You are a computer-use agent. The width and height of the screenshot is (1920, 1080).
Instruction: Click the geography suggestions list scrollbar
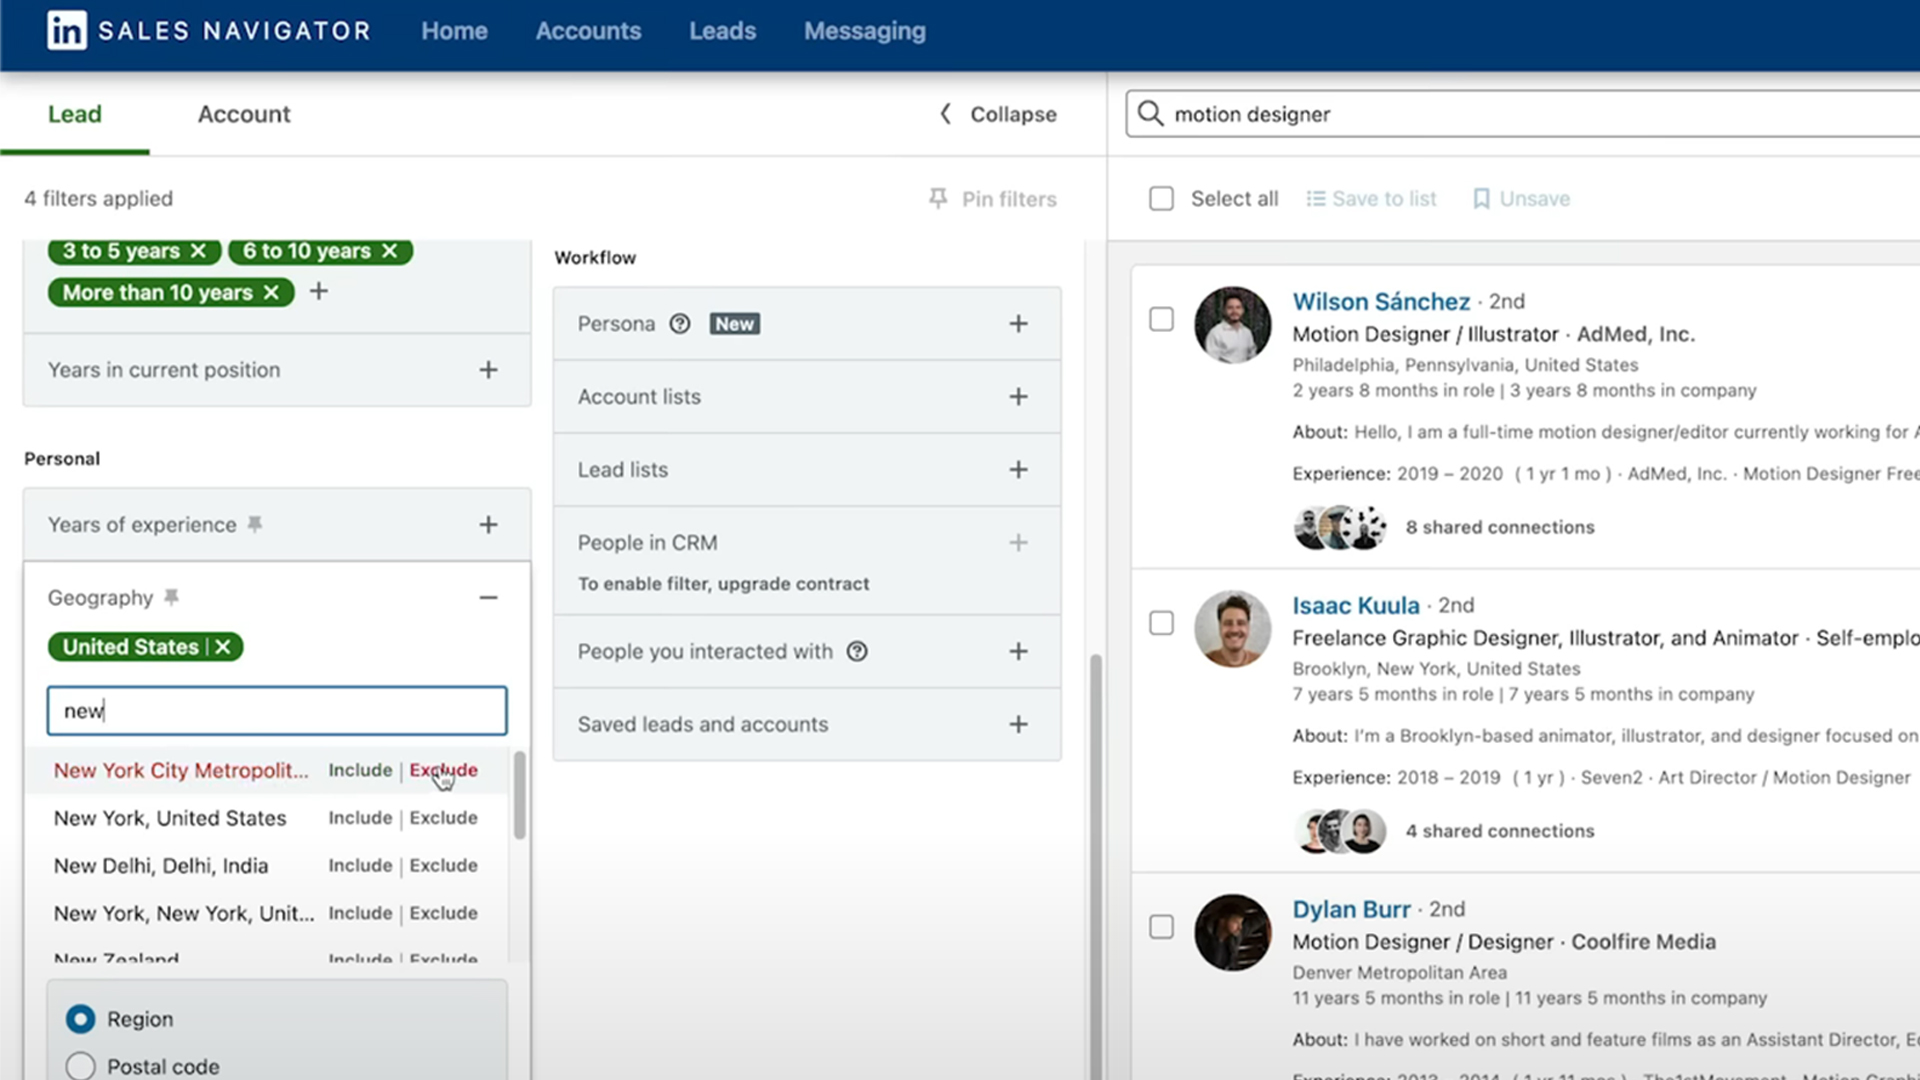pyautogui.click(x=519, y=796)
